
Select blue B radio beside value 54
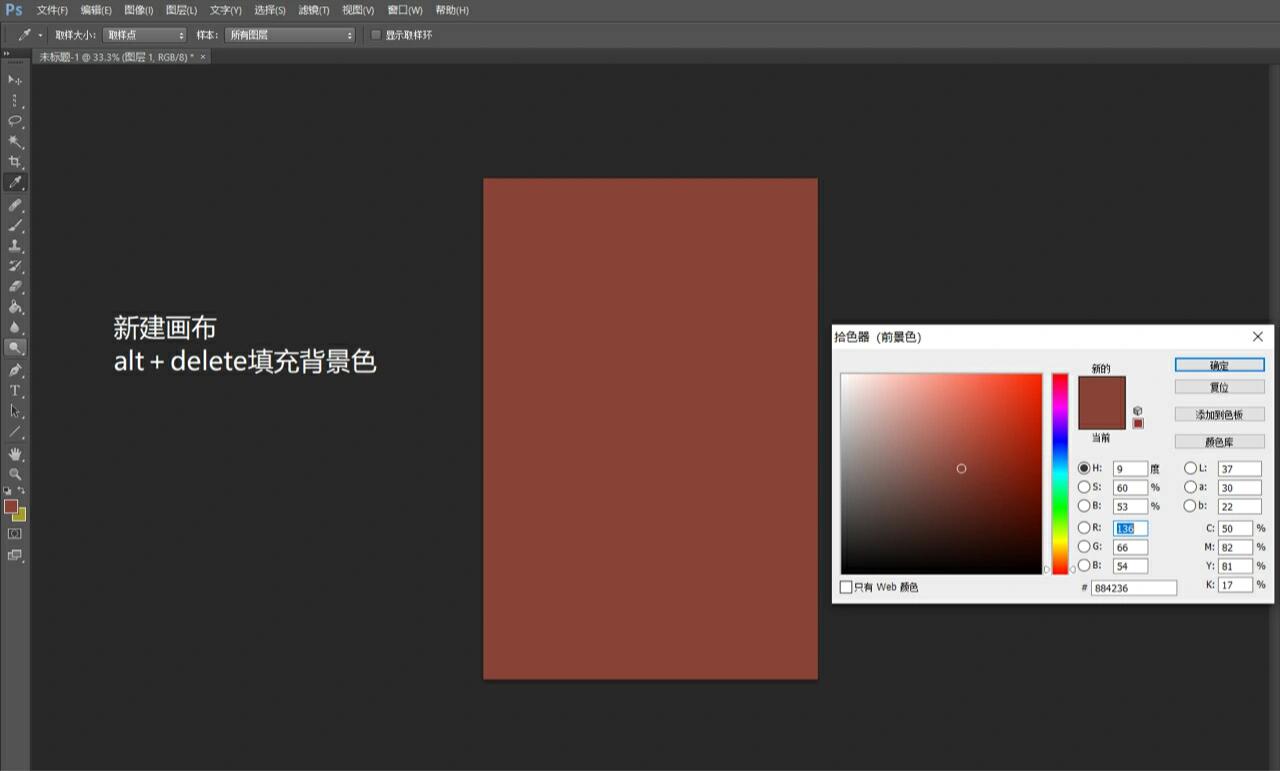tap(1084, 565)
